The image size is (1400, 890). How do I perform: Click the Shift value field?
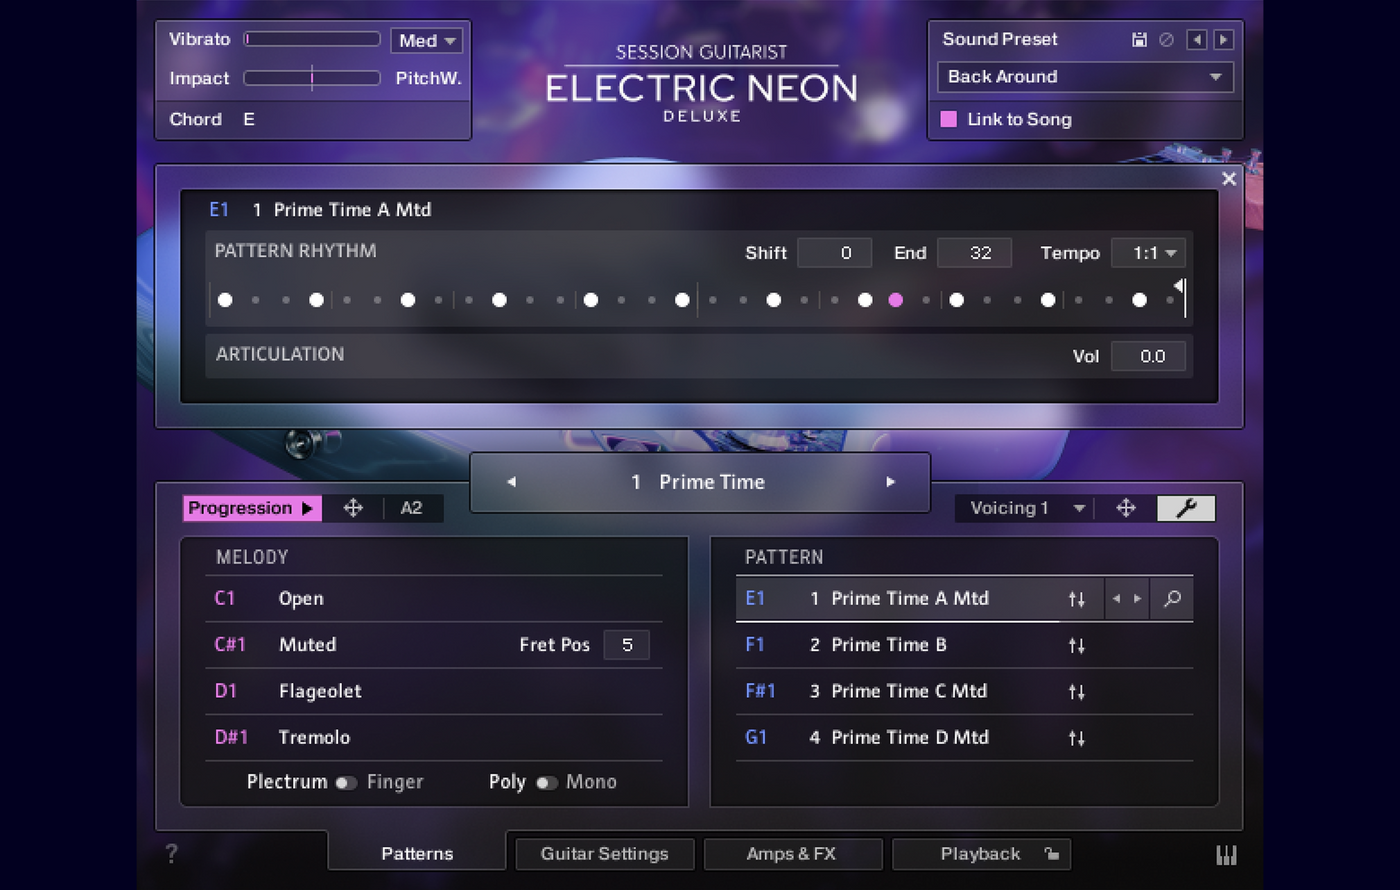[x=835, y=253]
